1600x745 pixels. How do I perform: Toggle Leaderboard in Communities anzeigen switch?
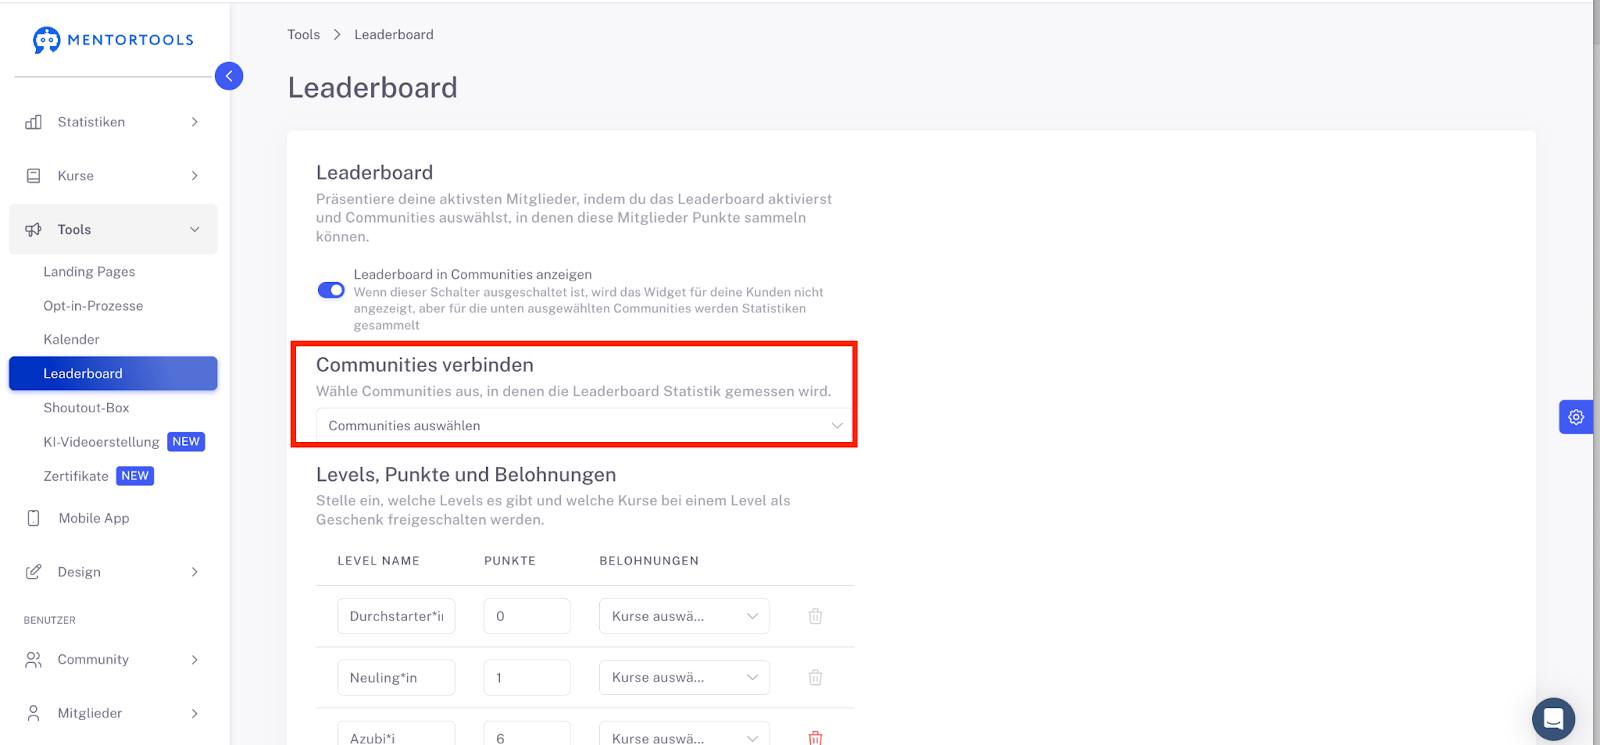click(x=331, y=290)
